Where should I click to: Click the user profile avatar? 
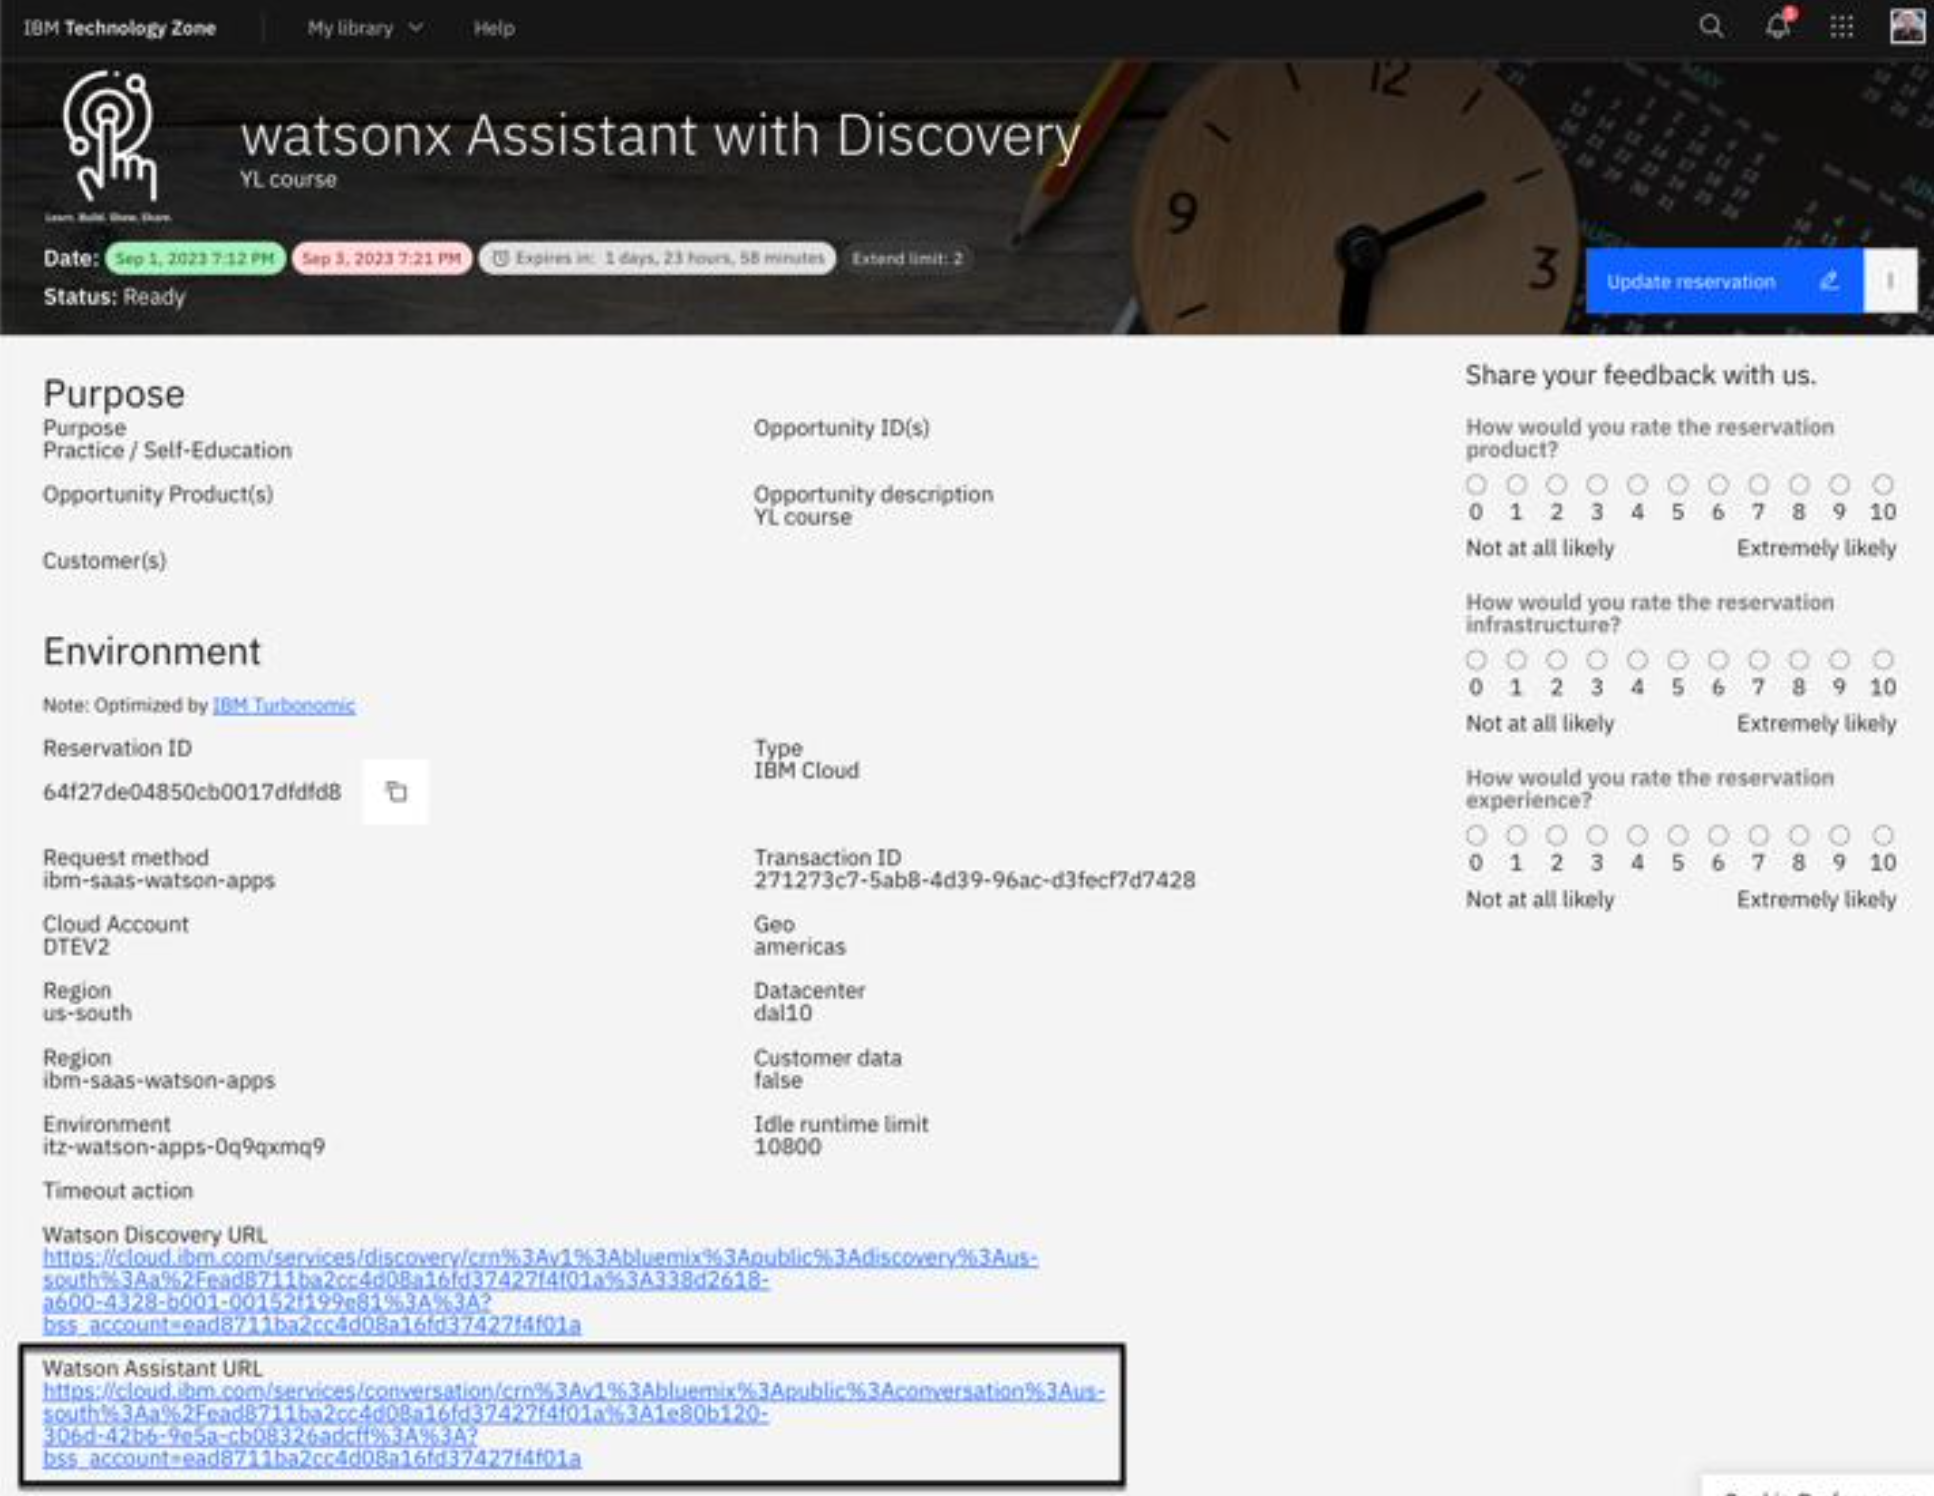pyautogui.click(x=1906, y=27)
